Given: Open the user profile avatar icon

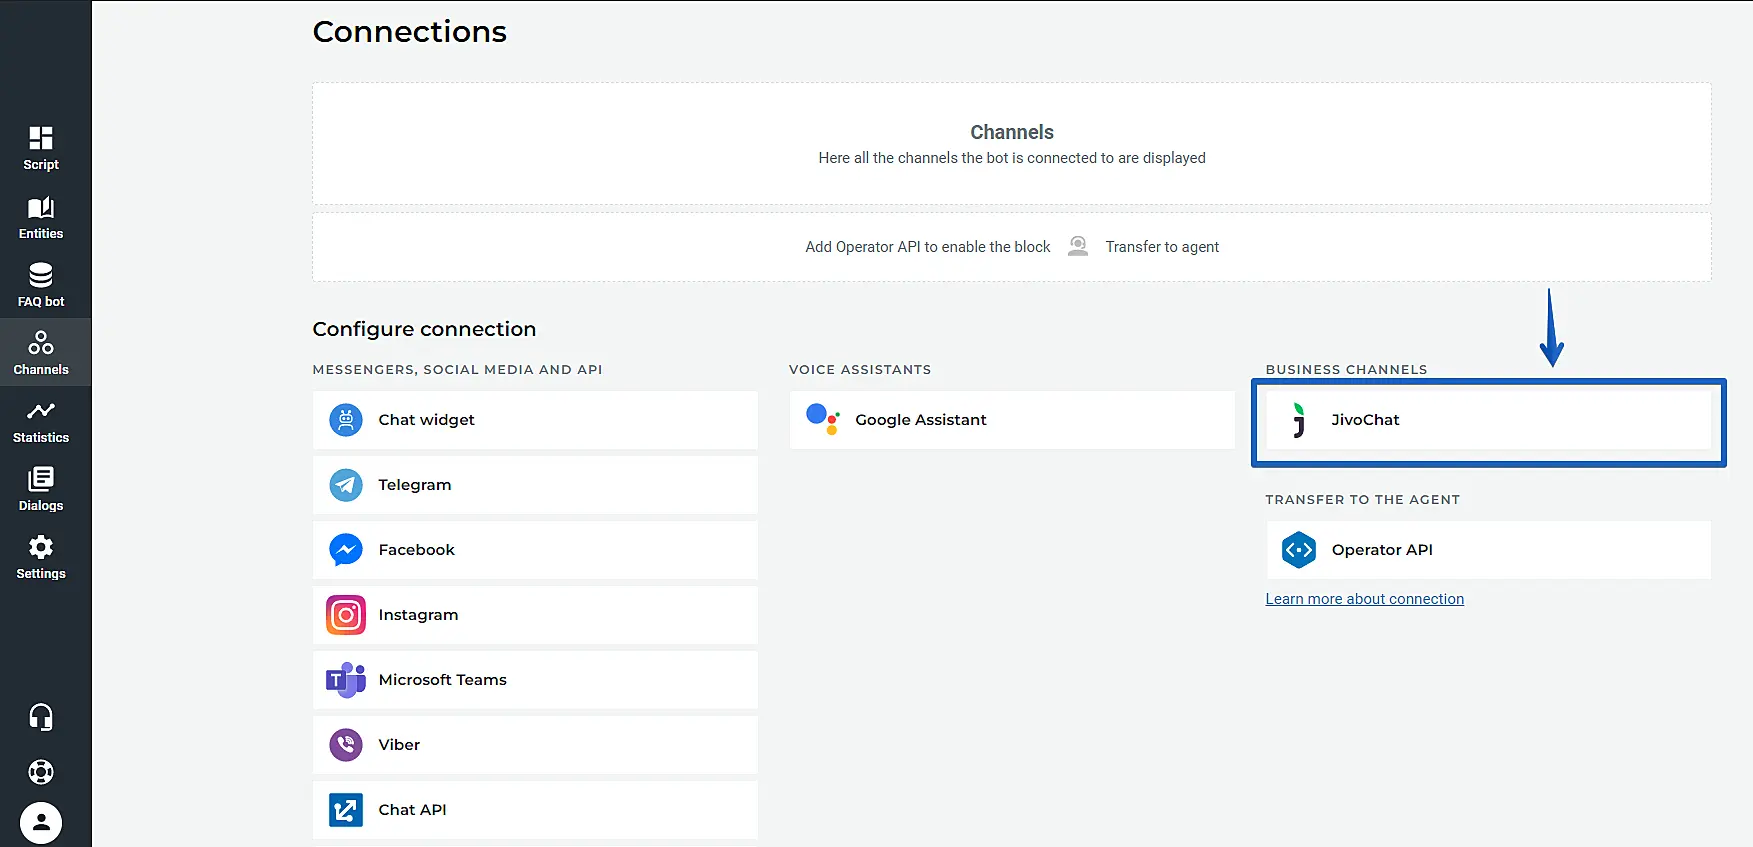Looking at the screenshot, I should 41,823.
